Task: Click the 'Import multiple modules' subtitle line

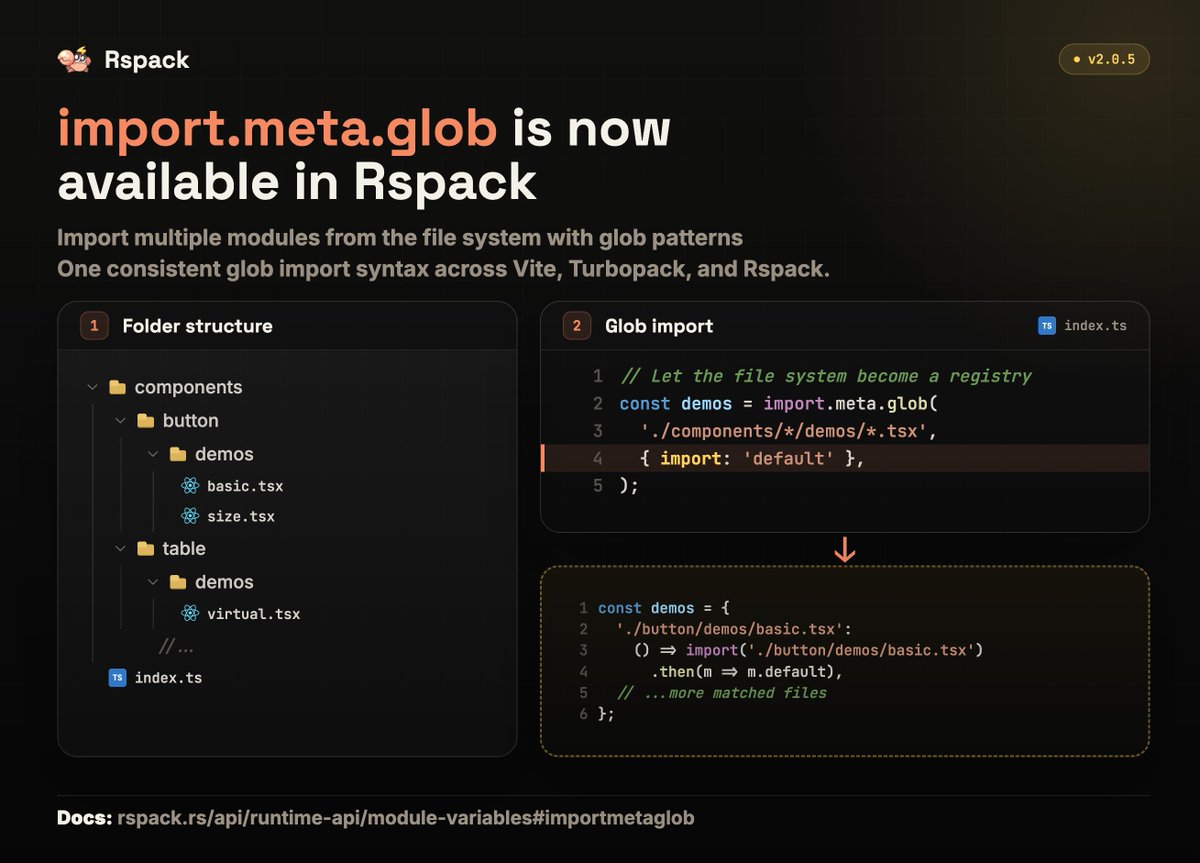Action: [x=400, y=239]
